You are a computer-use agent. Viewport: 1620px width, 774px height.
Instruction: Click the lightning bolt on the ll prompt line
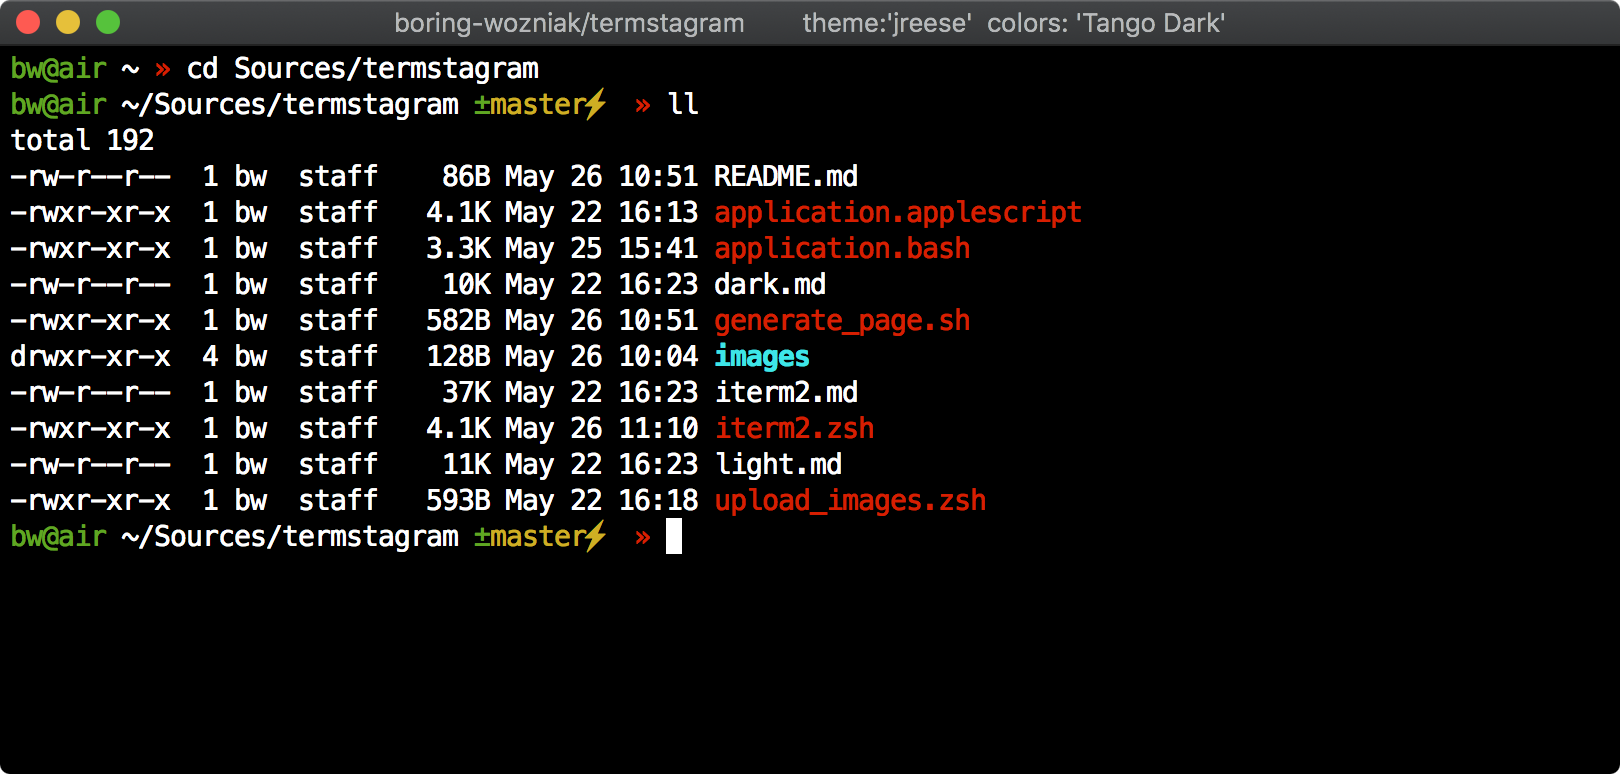pos(596,104)
